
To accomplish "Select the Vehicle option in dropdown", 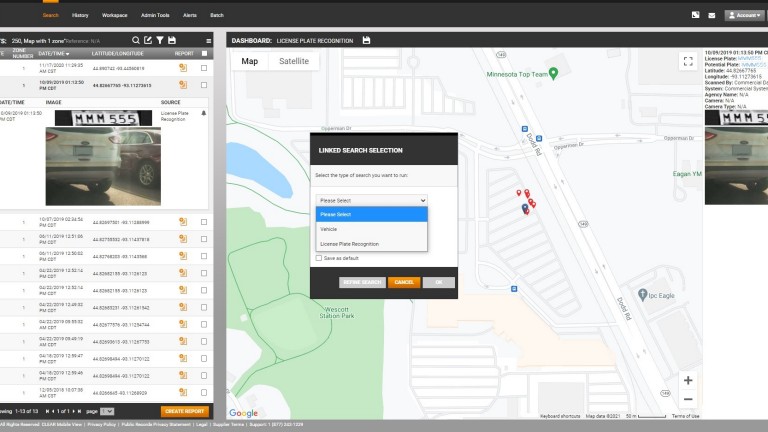I will point(328,229).
